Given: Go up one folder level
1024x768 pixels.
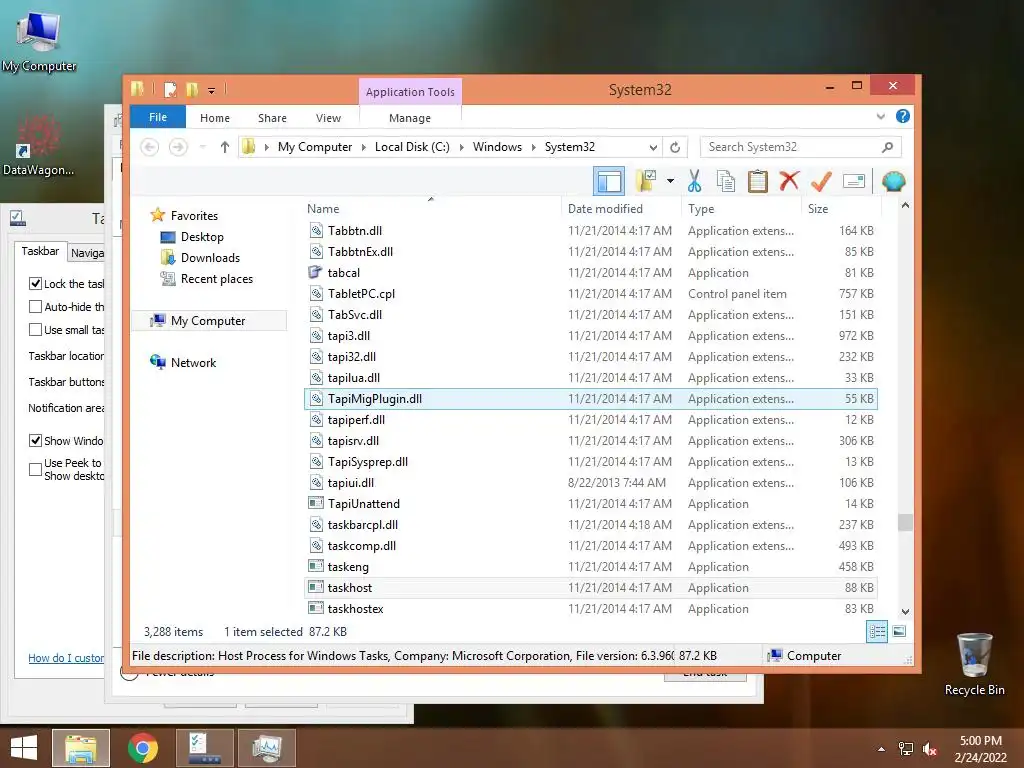Looking at the screenshot, I should click(x=225, y=147).
